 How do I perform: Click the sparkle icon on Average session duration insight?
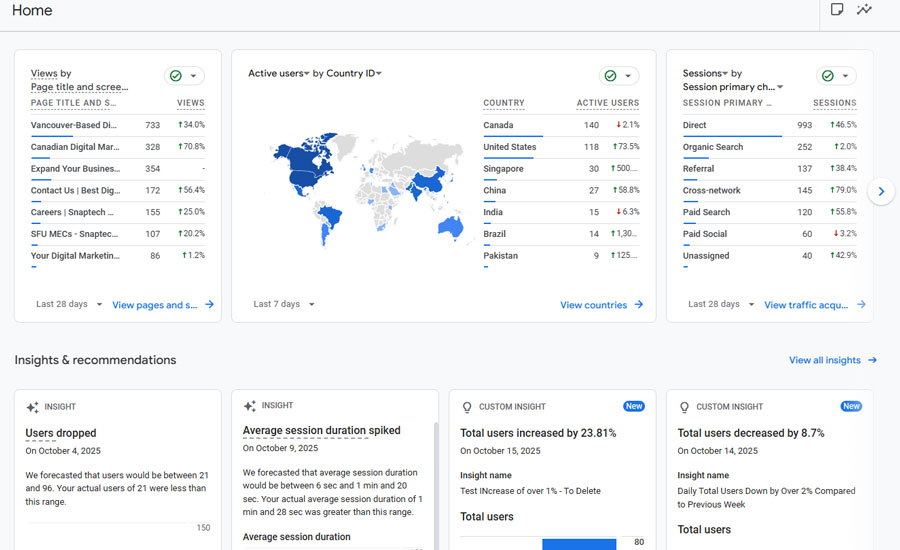click(250, 406)
